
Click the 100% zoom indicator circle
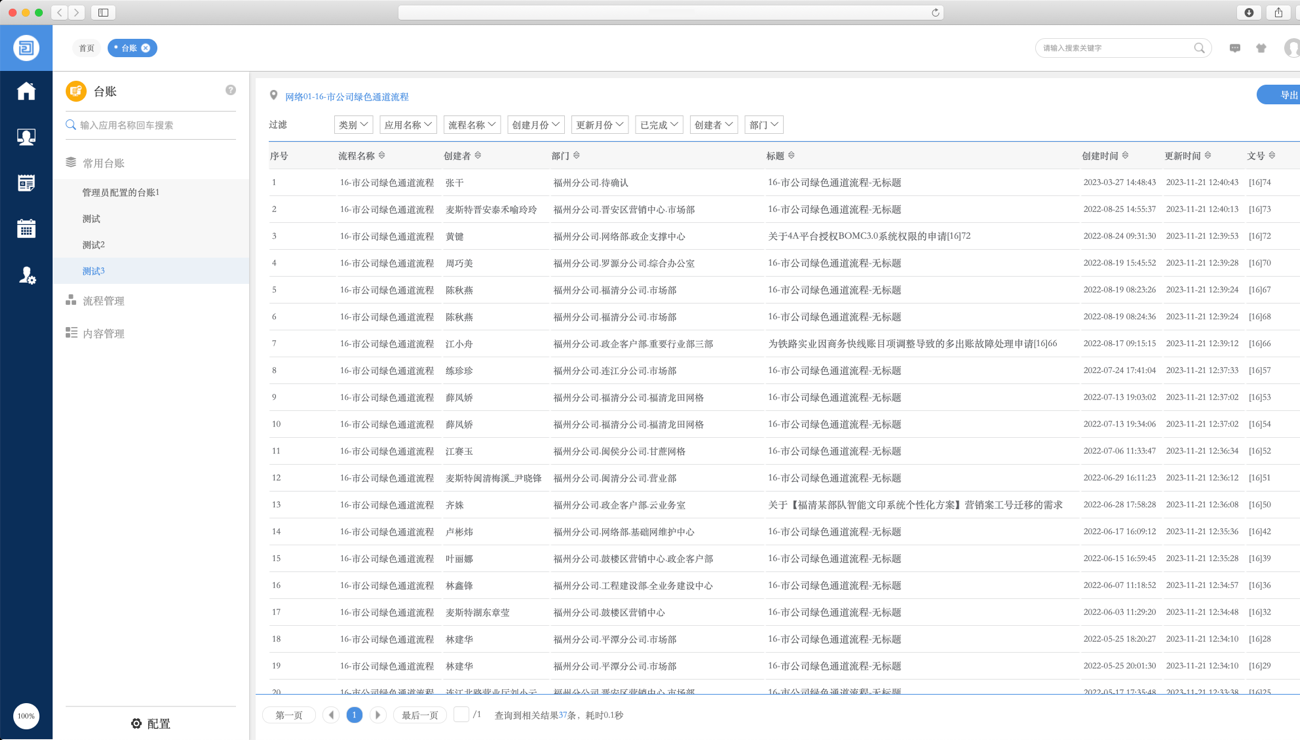coord(26,716)
